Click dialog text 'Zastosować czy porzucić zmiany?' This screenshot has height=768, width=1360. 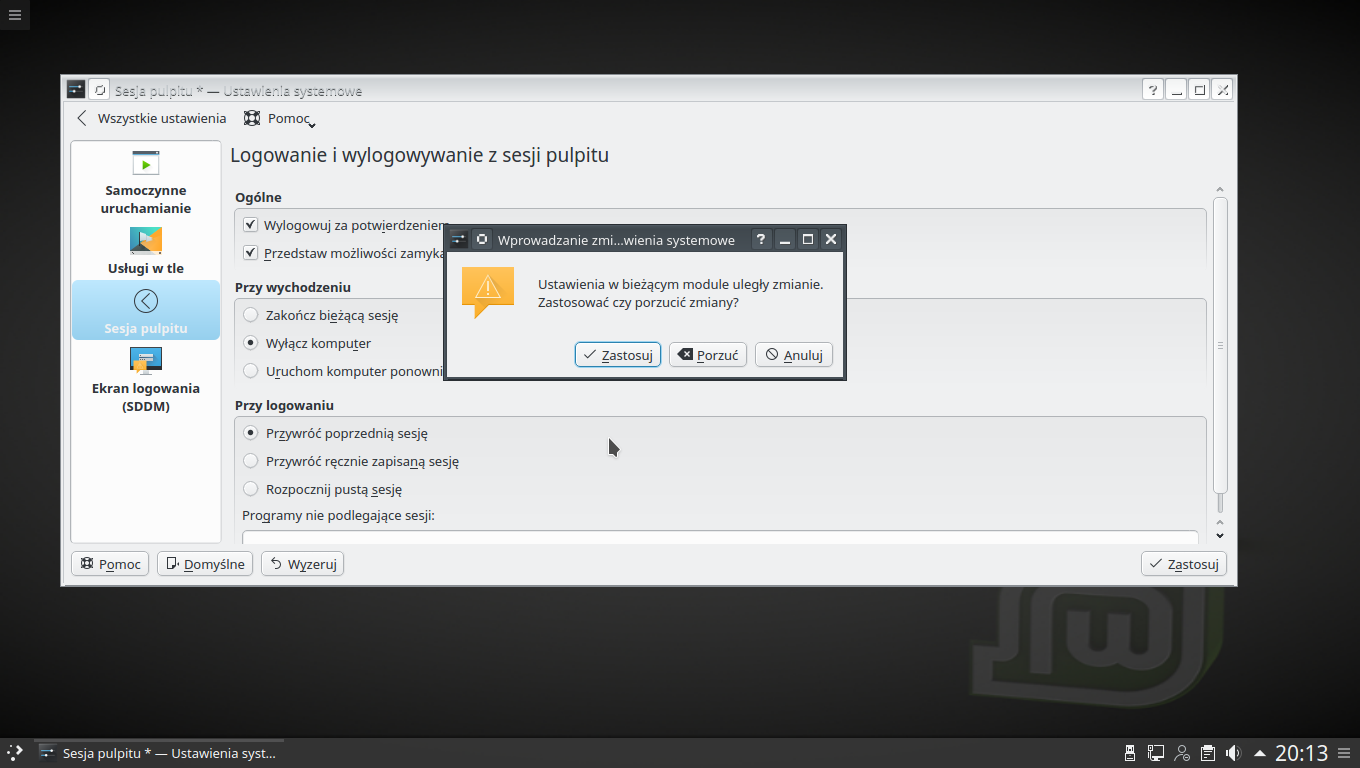[638, 302]
